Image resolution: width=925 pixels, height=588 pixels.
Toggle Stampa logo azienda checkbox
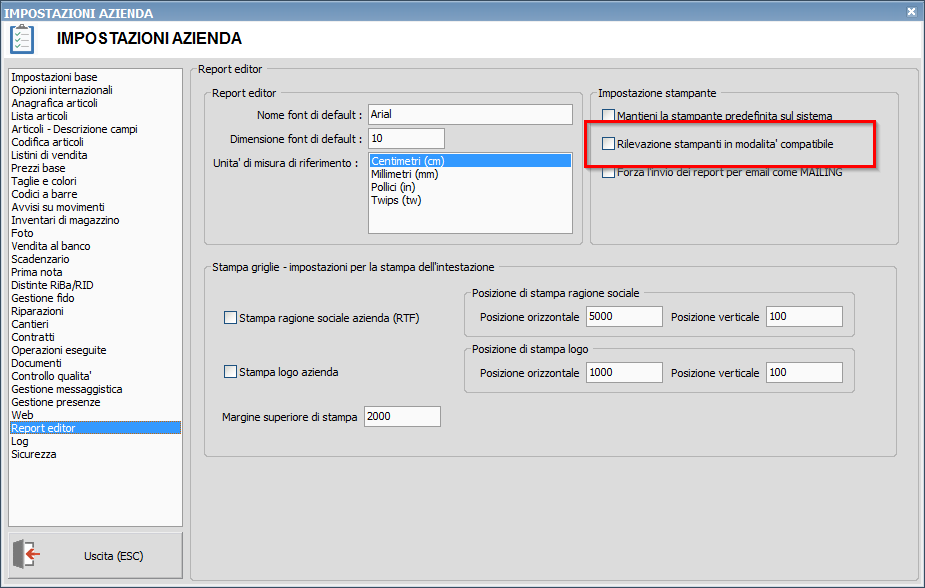coord(230,372)
